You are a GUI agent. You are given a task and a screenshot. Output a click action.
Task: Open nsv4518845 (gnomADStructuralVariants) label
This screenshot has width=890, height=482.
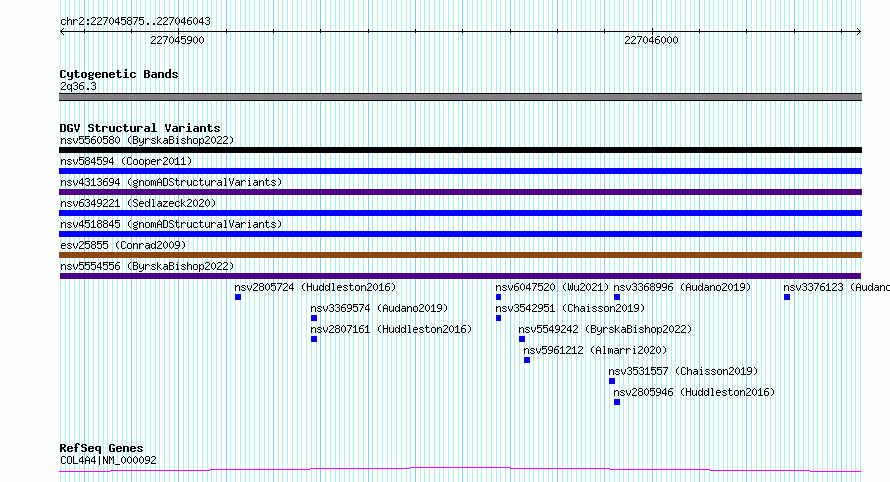171,224
